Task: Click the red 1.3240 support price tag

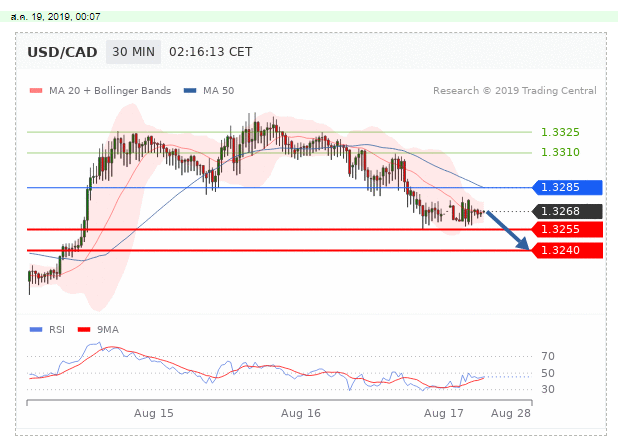Action: click(x=567, y=250)
